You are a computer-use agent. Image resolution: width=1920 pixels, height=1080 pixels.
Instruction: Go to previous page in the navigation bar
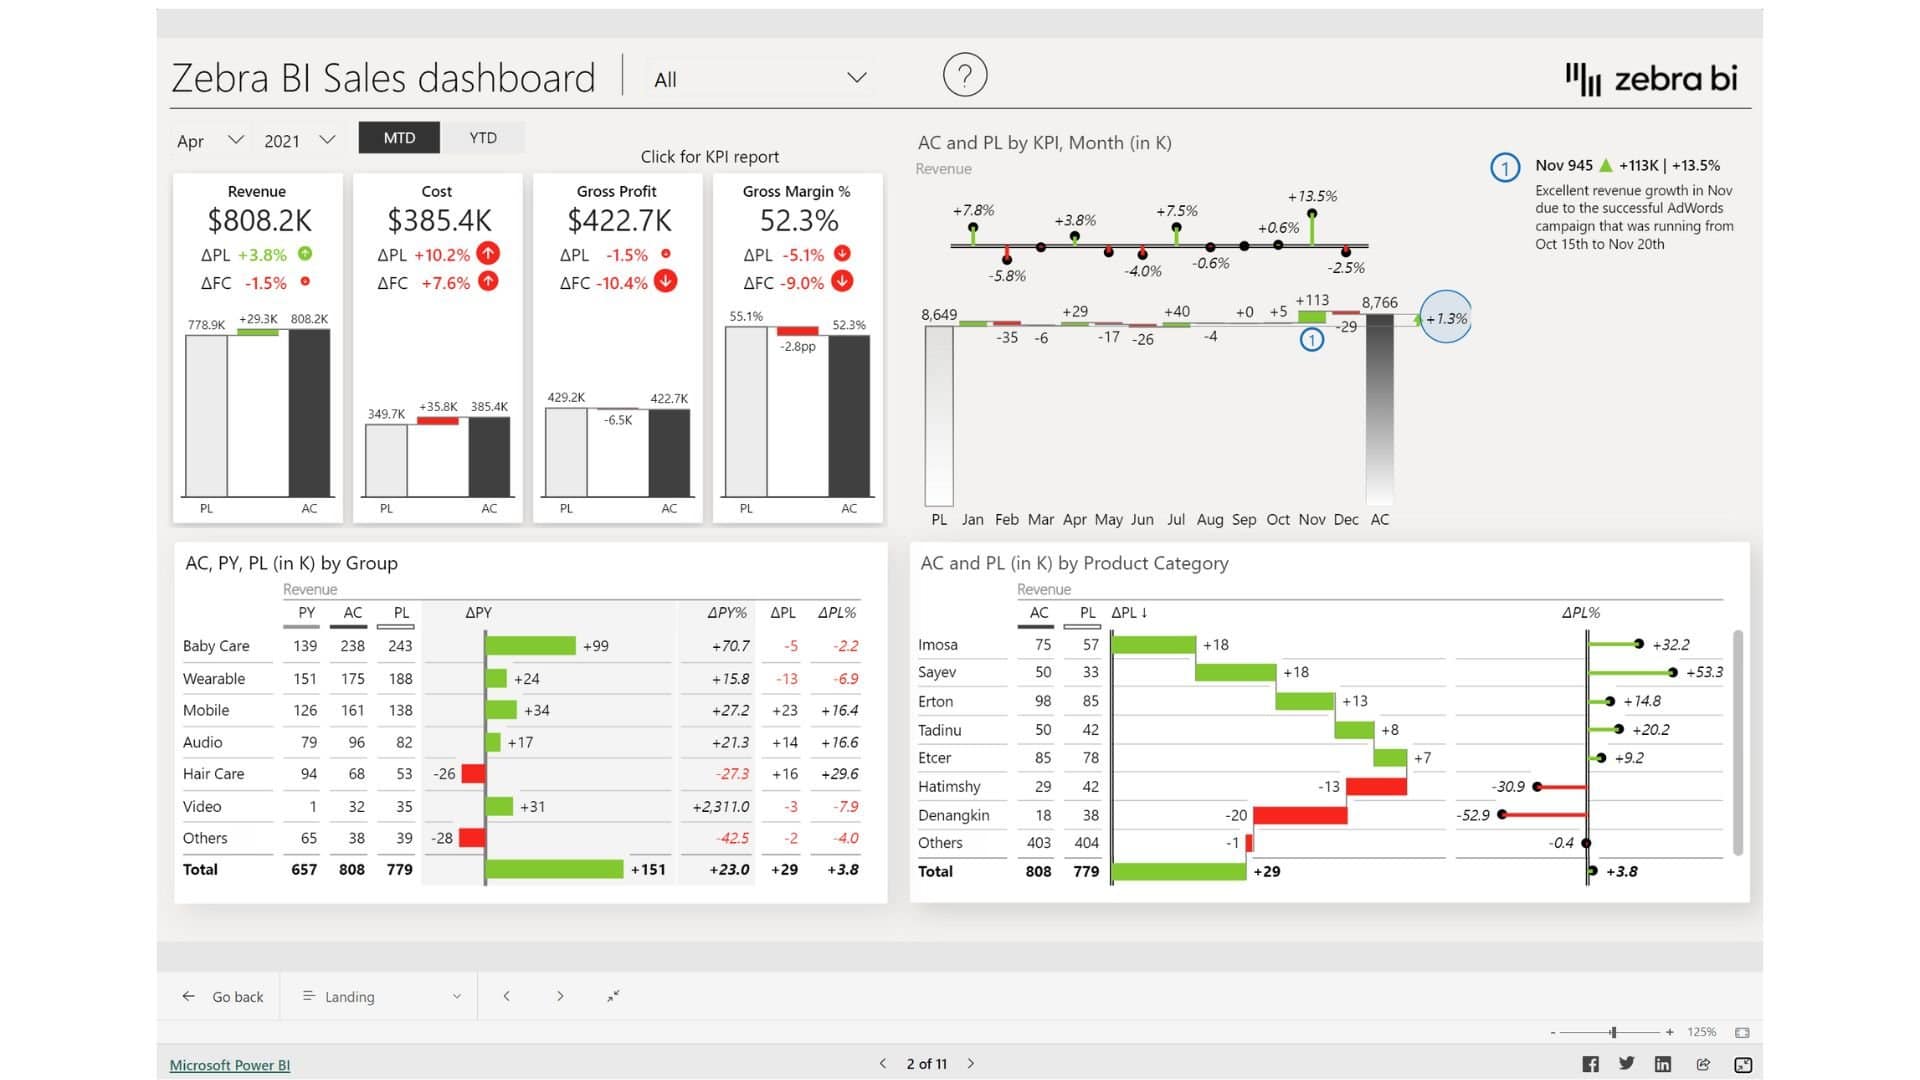click(507, 996)
